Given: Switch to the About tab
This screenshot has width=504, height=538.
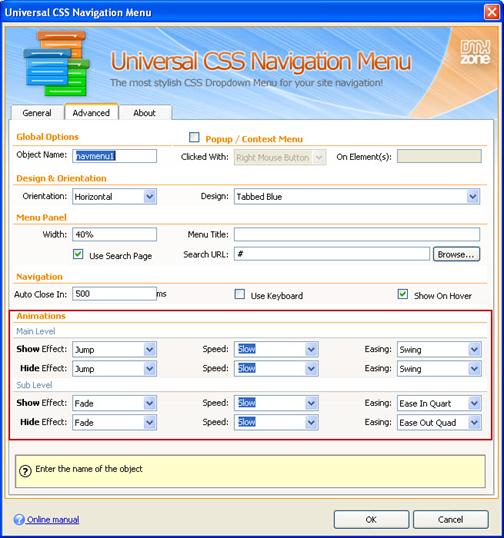Looking at the screenshot, I should point(144,113).
